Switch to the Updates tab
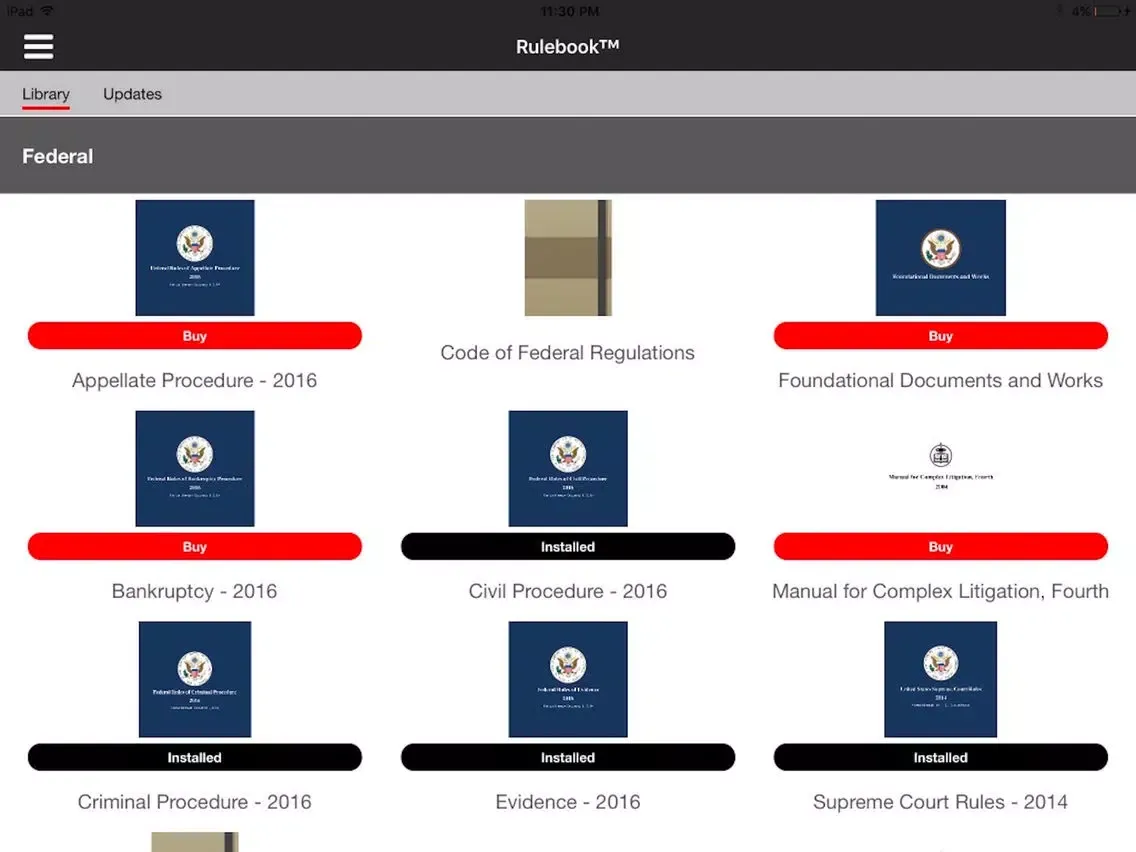 tap(133, 94)
